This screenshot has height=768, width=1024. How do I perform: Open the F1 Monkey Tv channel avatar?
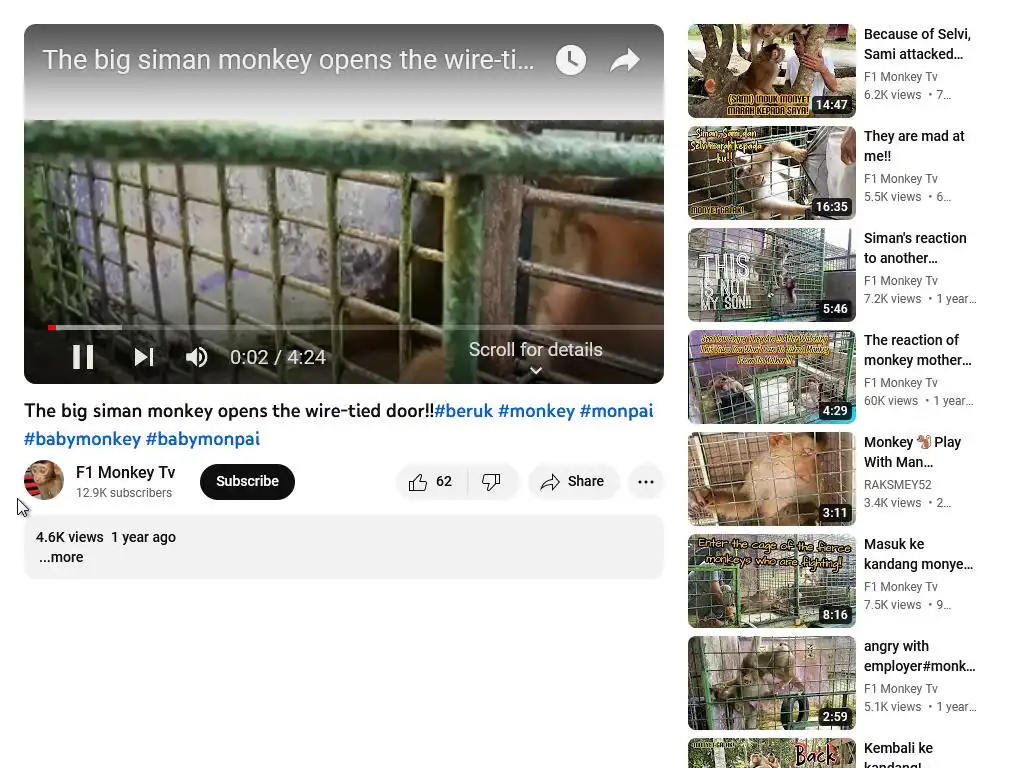(44, 480)
